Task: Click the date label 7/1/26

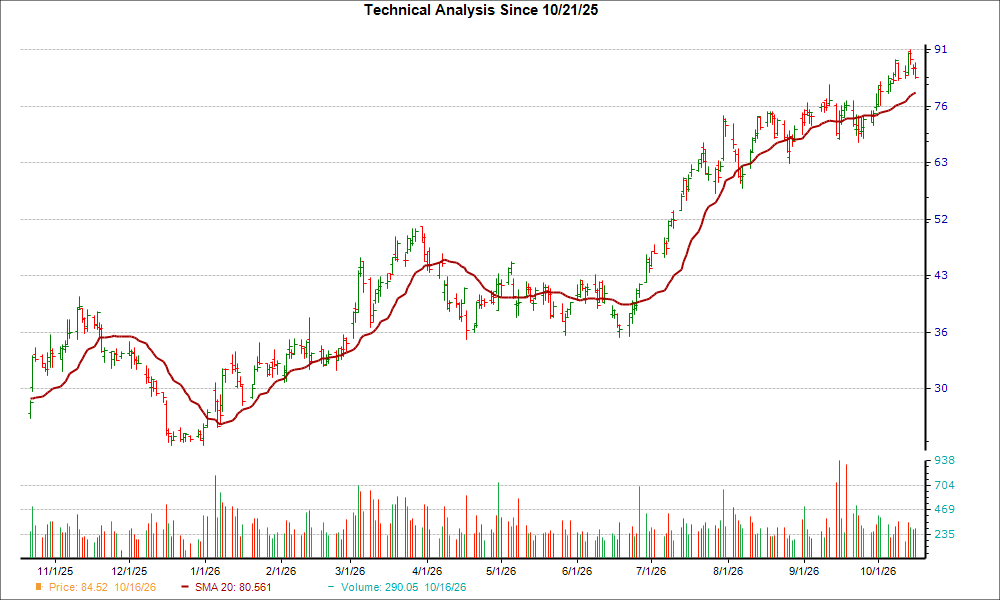Action: pos(651,571)
